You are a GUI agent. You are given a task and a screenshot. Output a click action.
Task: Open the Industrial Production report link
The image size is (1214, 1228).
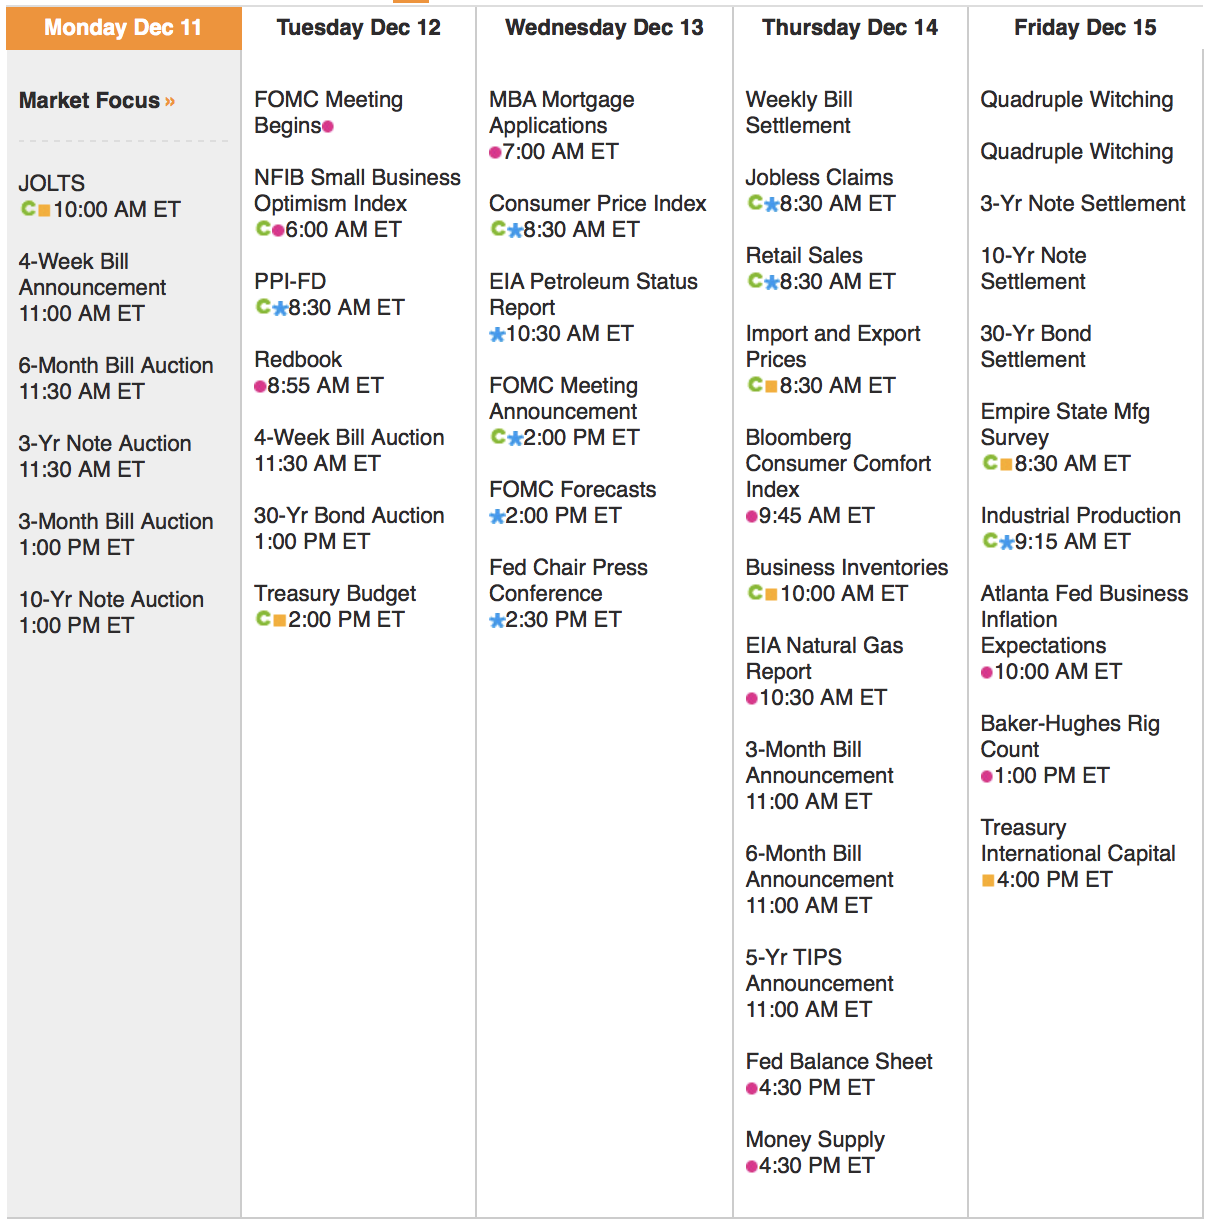coord(1080,515)
